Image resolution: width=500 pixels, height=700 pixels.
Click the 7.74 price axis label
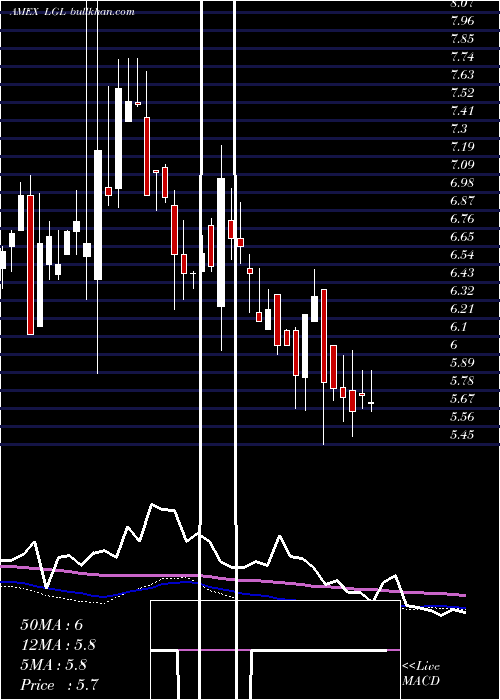click(462, 57)
